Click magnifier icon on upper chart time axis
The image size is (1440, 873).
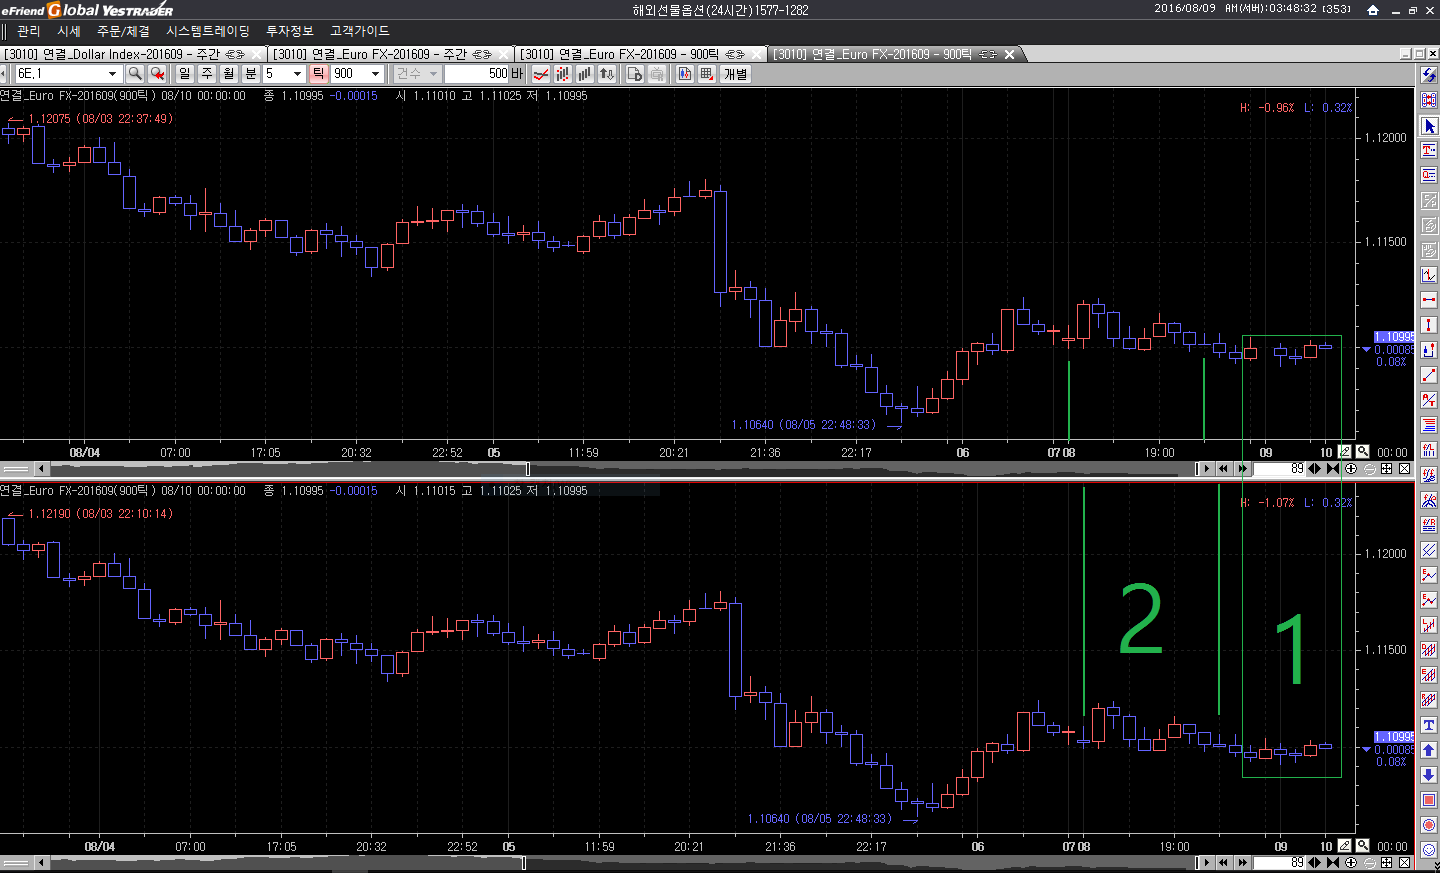click(1362, 452)
